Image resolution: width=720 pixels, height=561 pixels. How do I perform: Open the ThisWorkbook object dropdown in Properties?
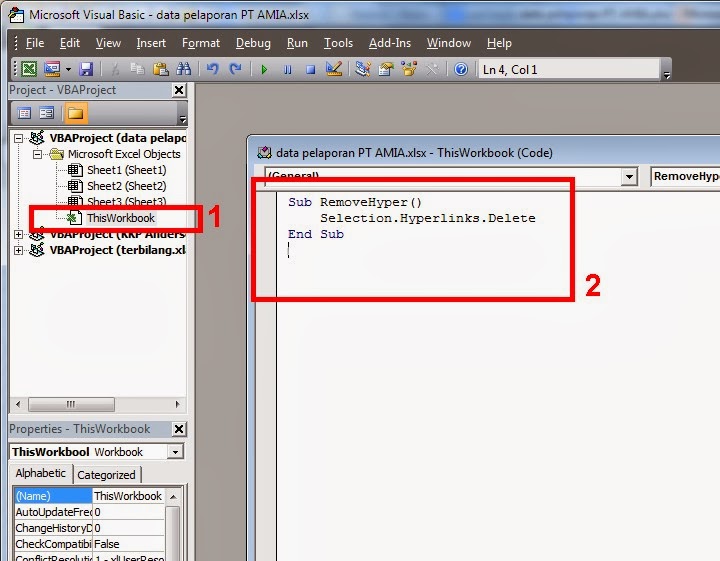pos(175,452)
